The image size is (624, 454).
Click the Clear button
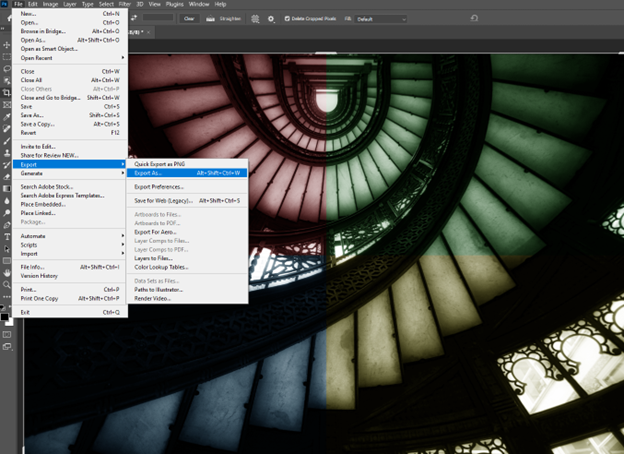(x=189, y=19)
